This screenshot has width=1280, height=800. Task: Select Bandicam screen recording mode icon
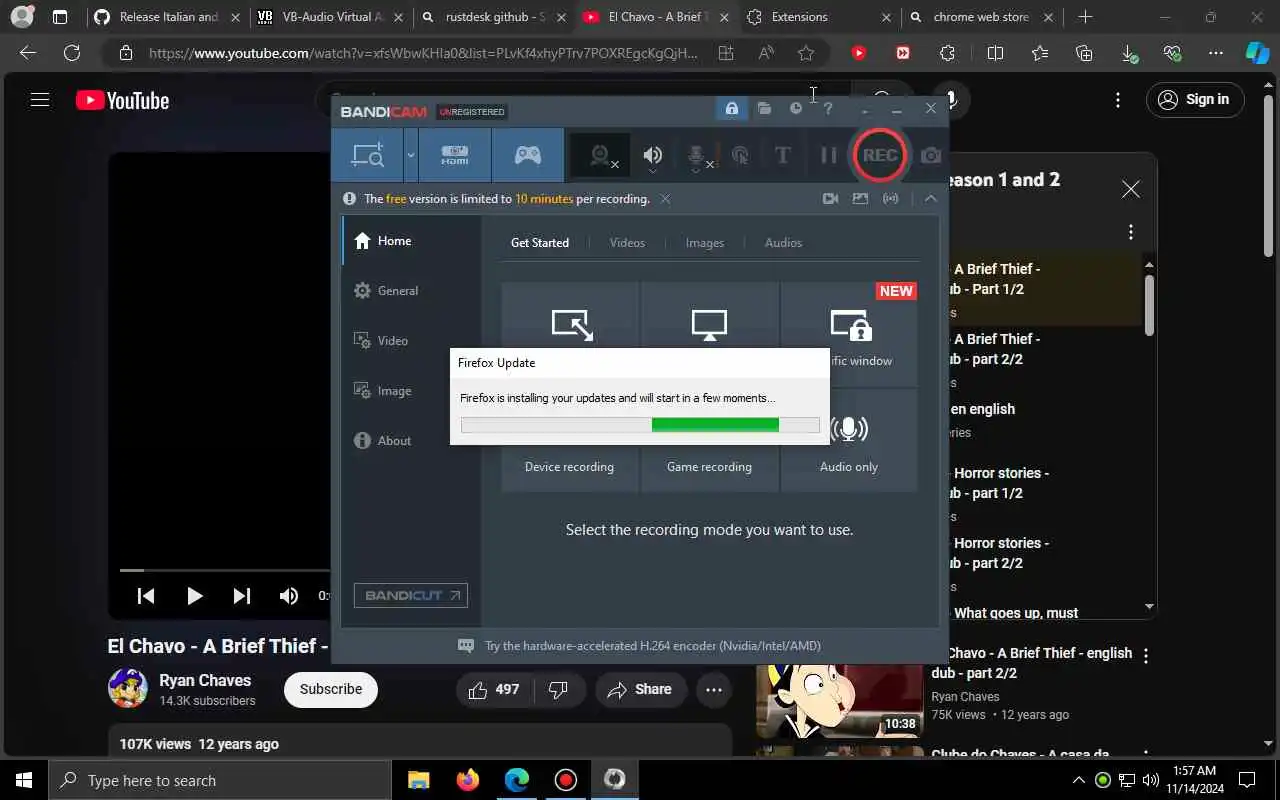click(x=368, y=155)
